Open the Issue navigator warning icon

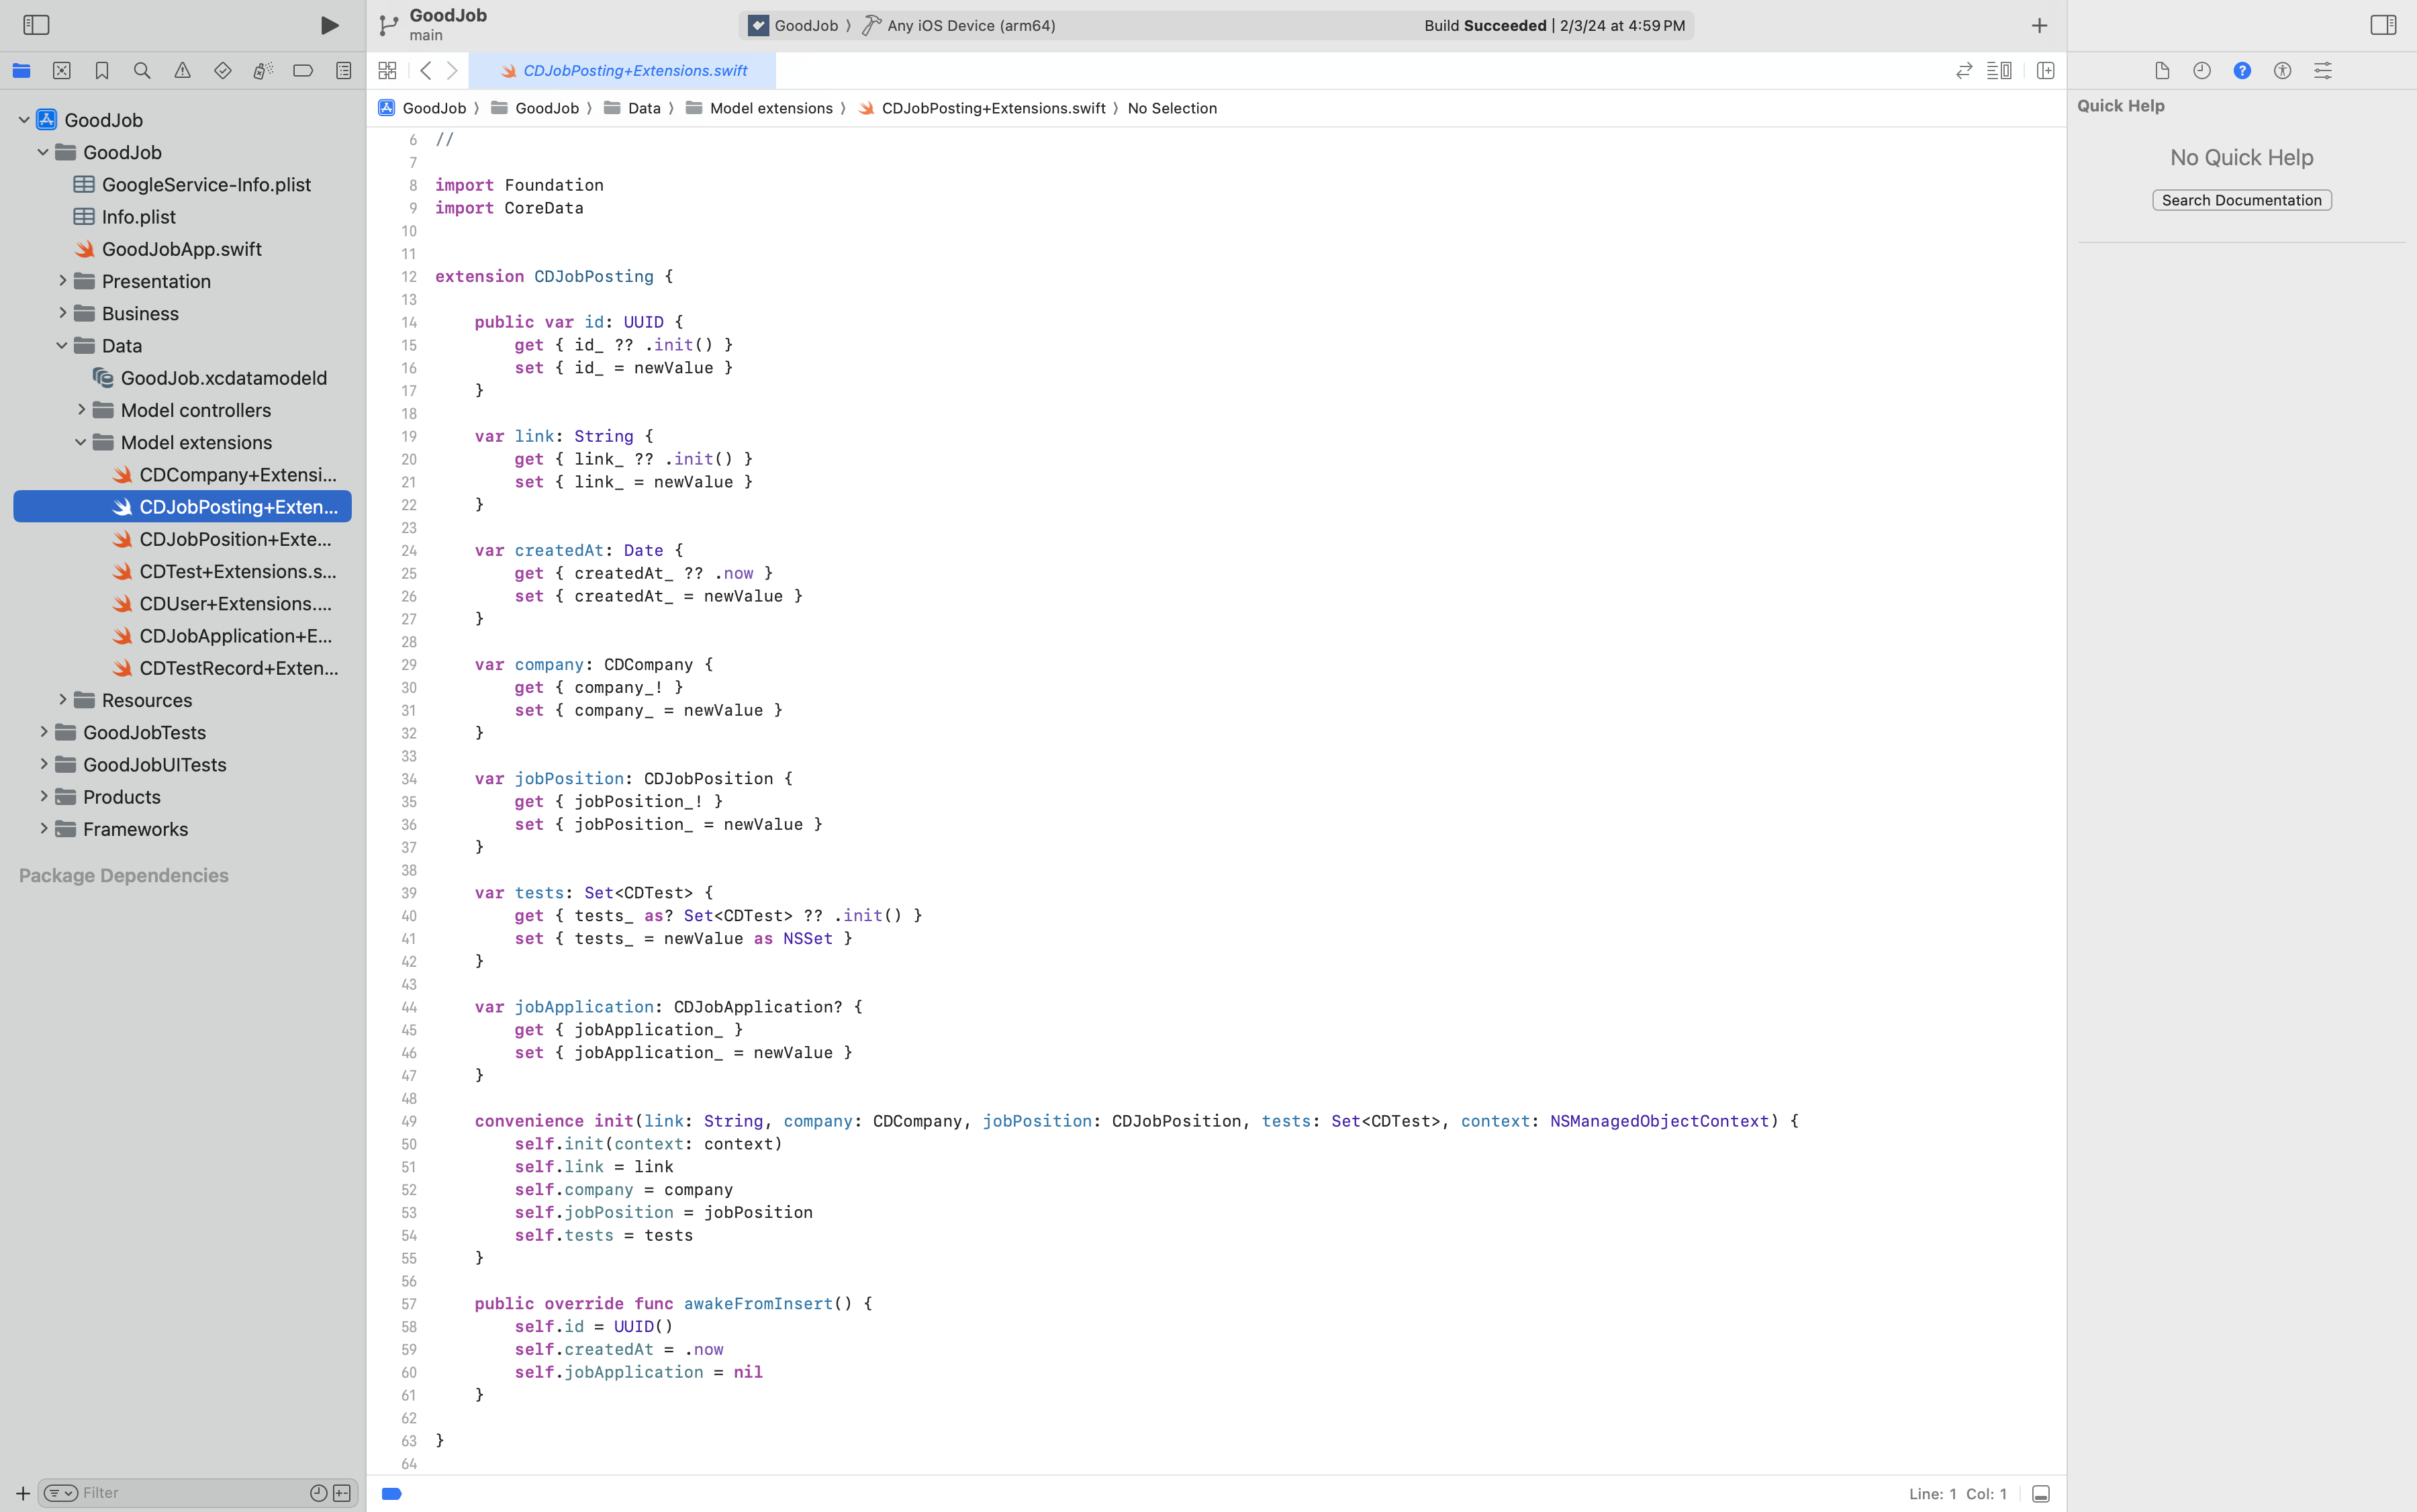tap(182, 70)
